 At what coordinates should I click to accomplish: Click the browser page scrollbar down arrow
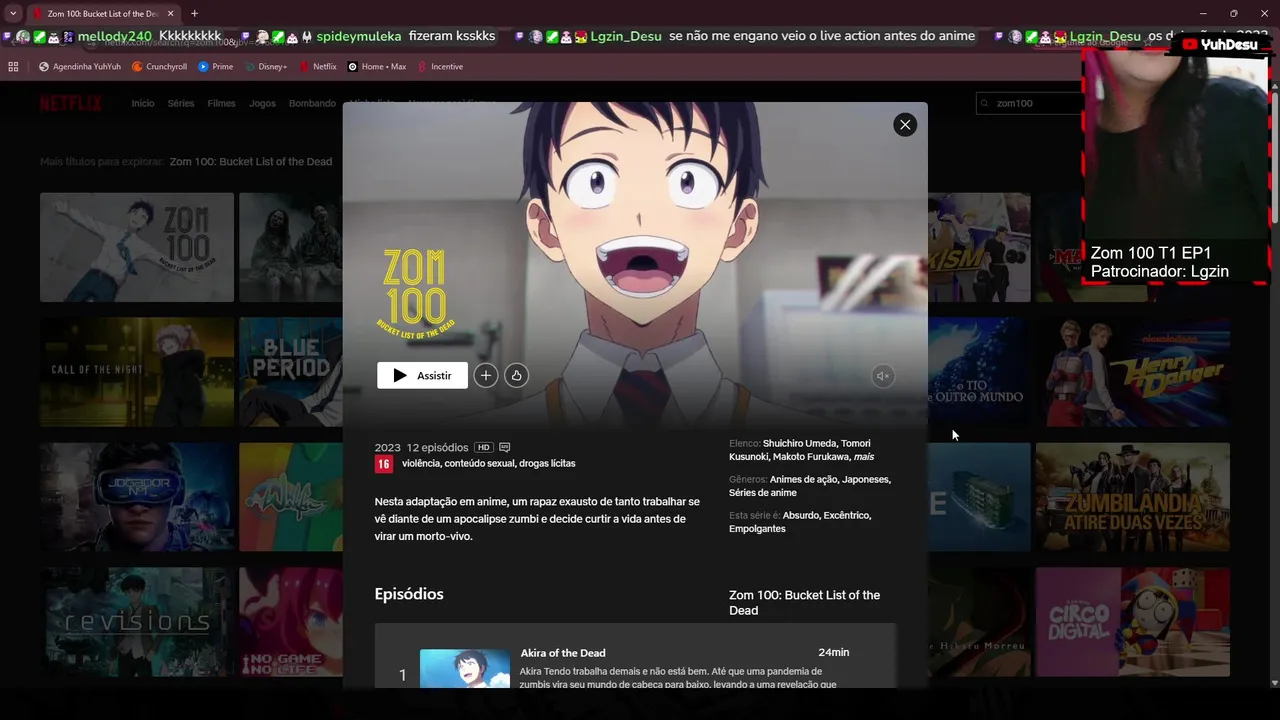pos(1274,683)
